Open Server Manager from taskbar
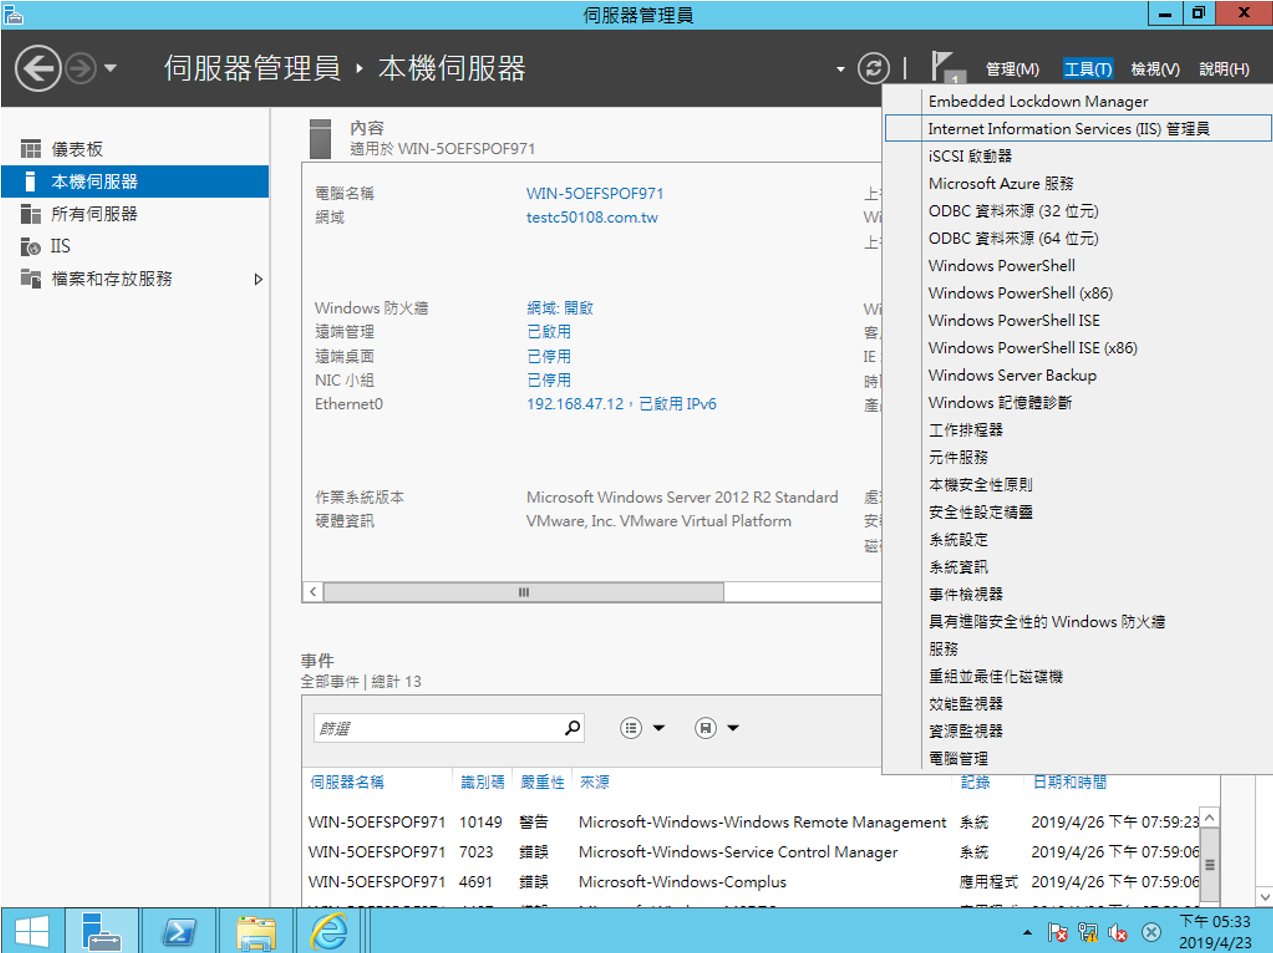 point(101,931)
